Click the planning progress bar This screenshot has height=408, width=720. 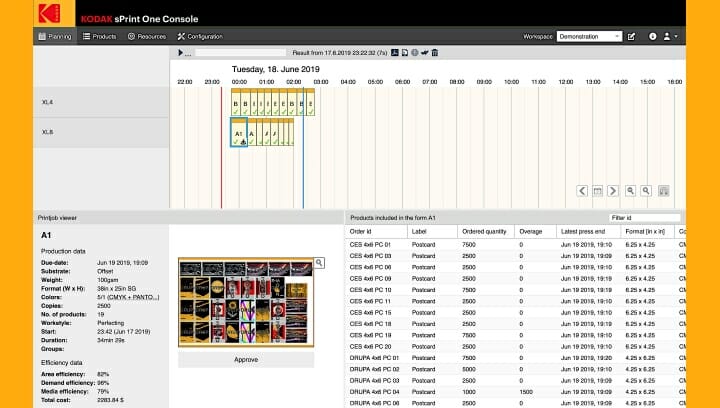click(241, 53)
